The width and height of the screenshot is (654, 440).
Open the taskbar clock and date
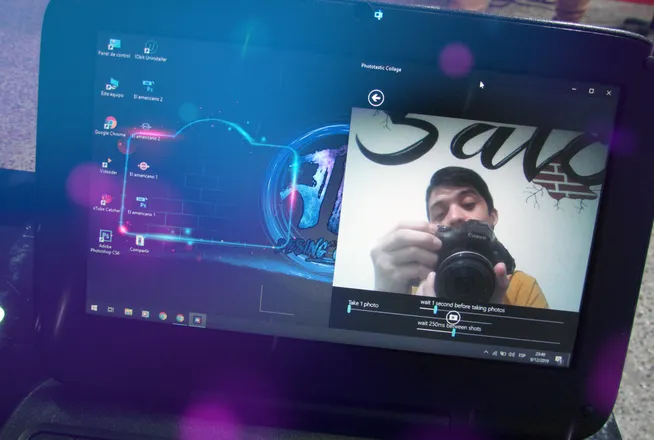click(x=539, y=357)
